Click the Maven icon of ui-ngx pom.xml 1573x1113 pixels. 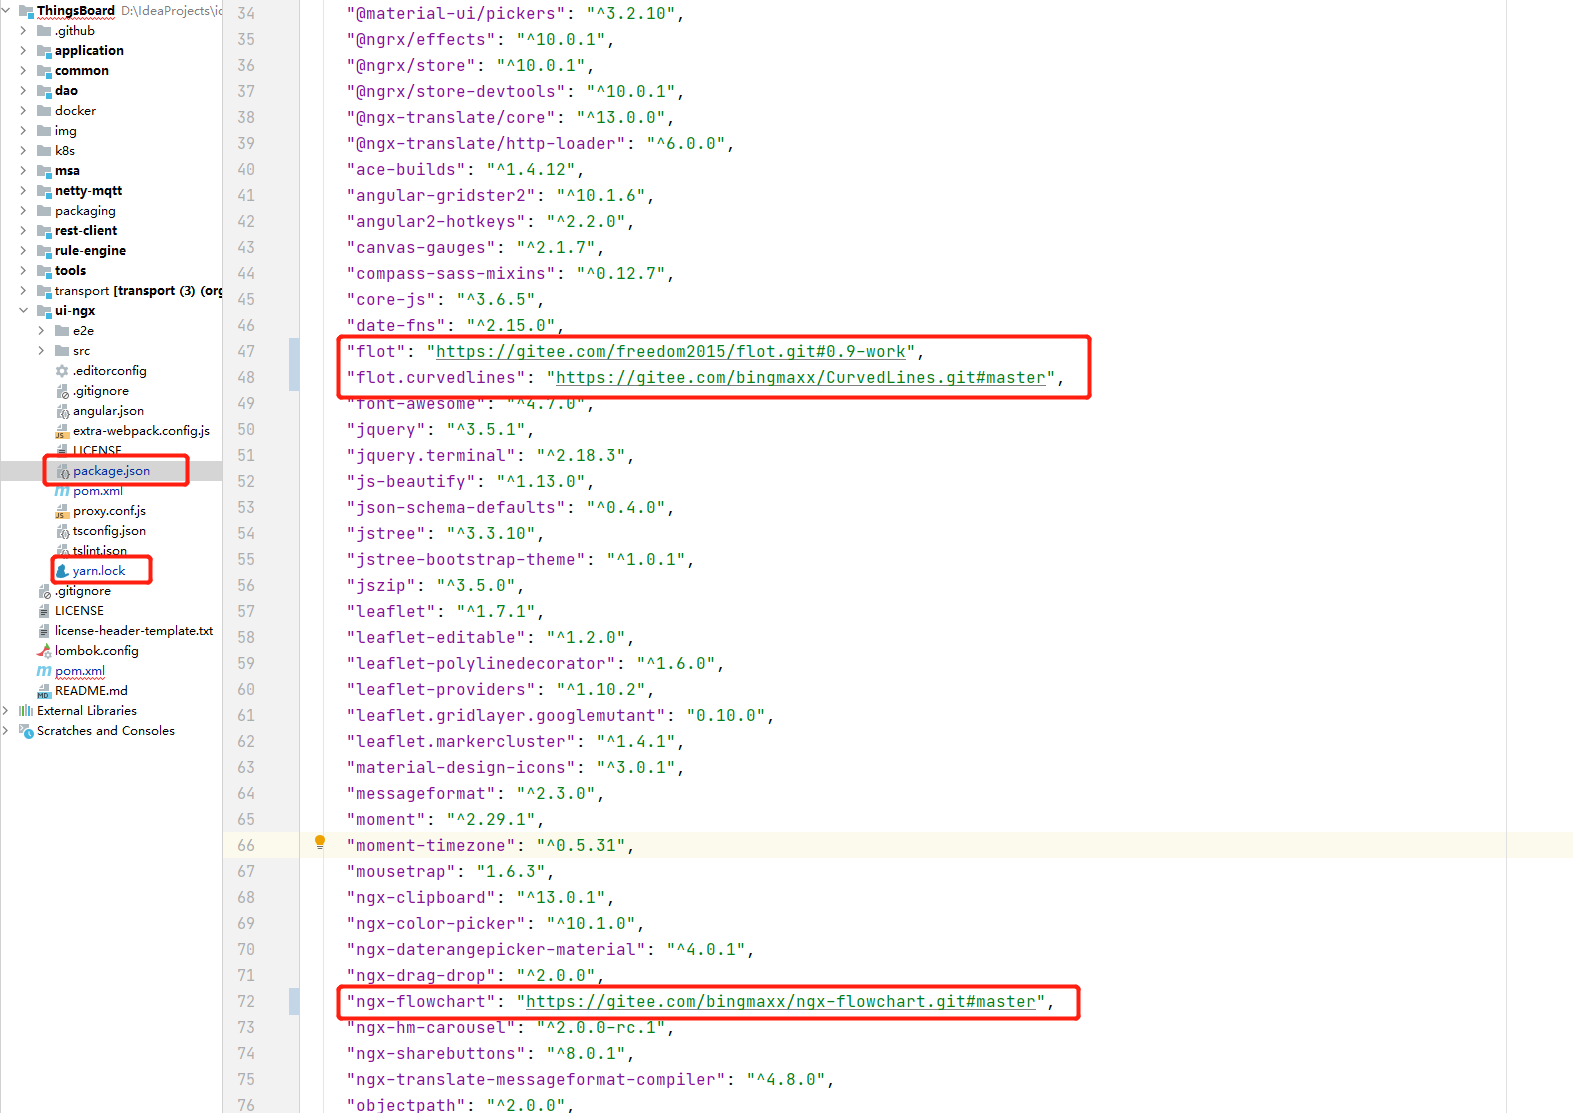click(x=62, y=491)
